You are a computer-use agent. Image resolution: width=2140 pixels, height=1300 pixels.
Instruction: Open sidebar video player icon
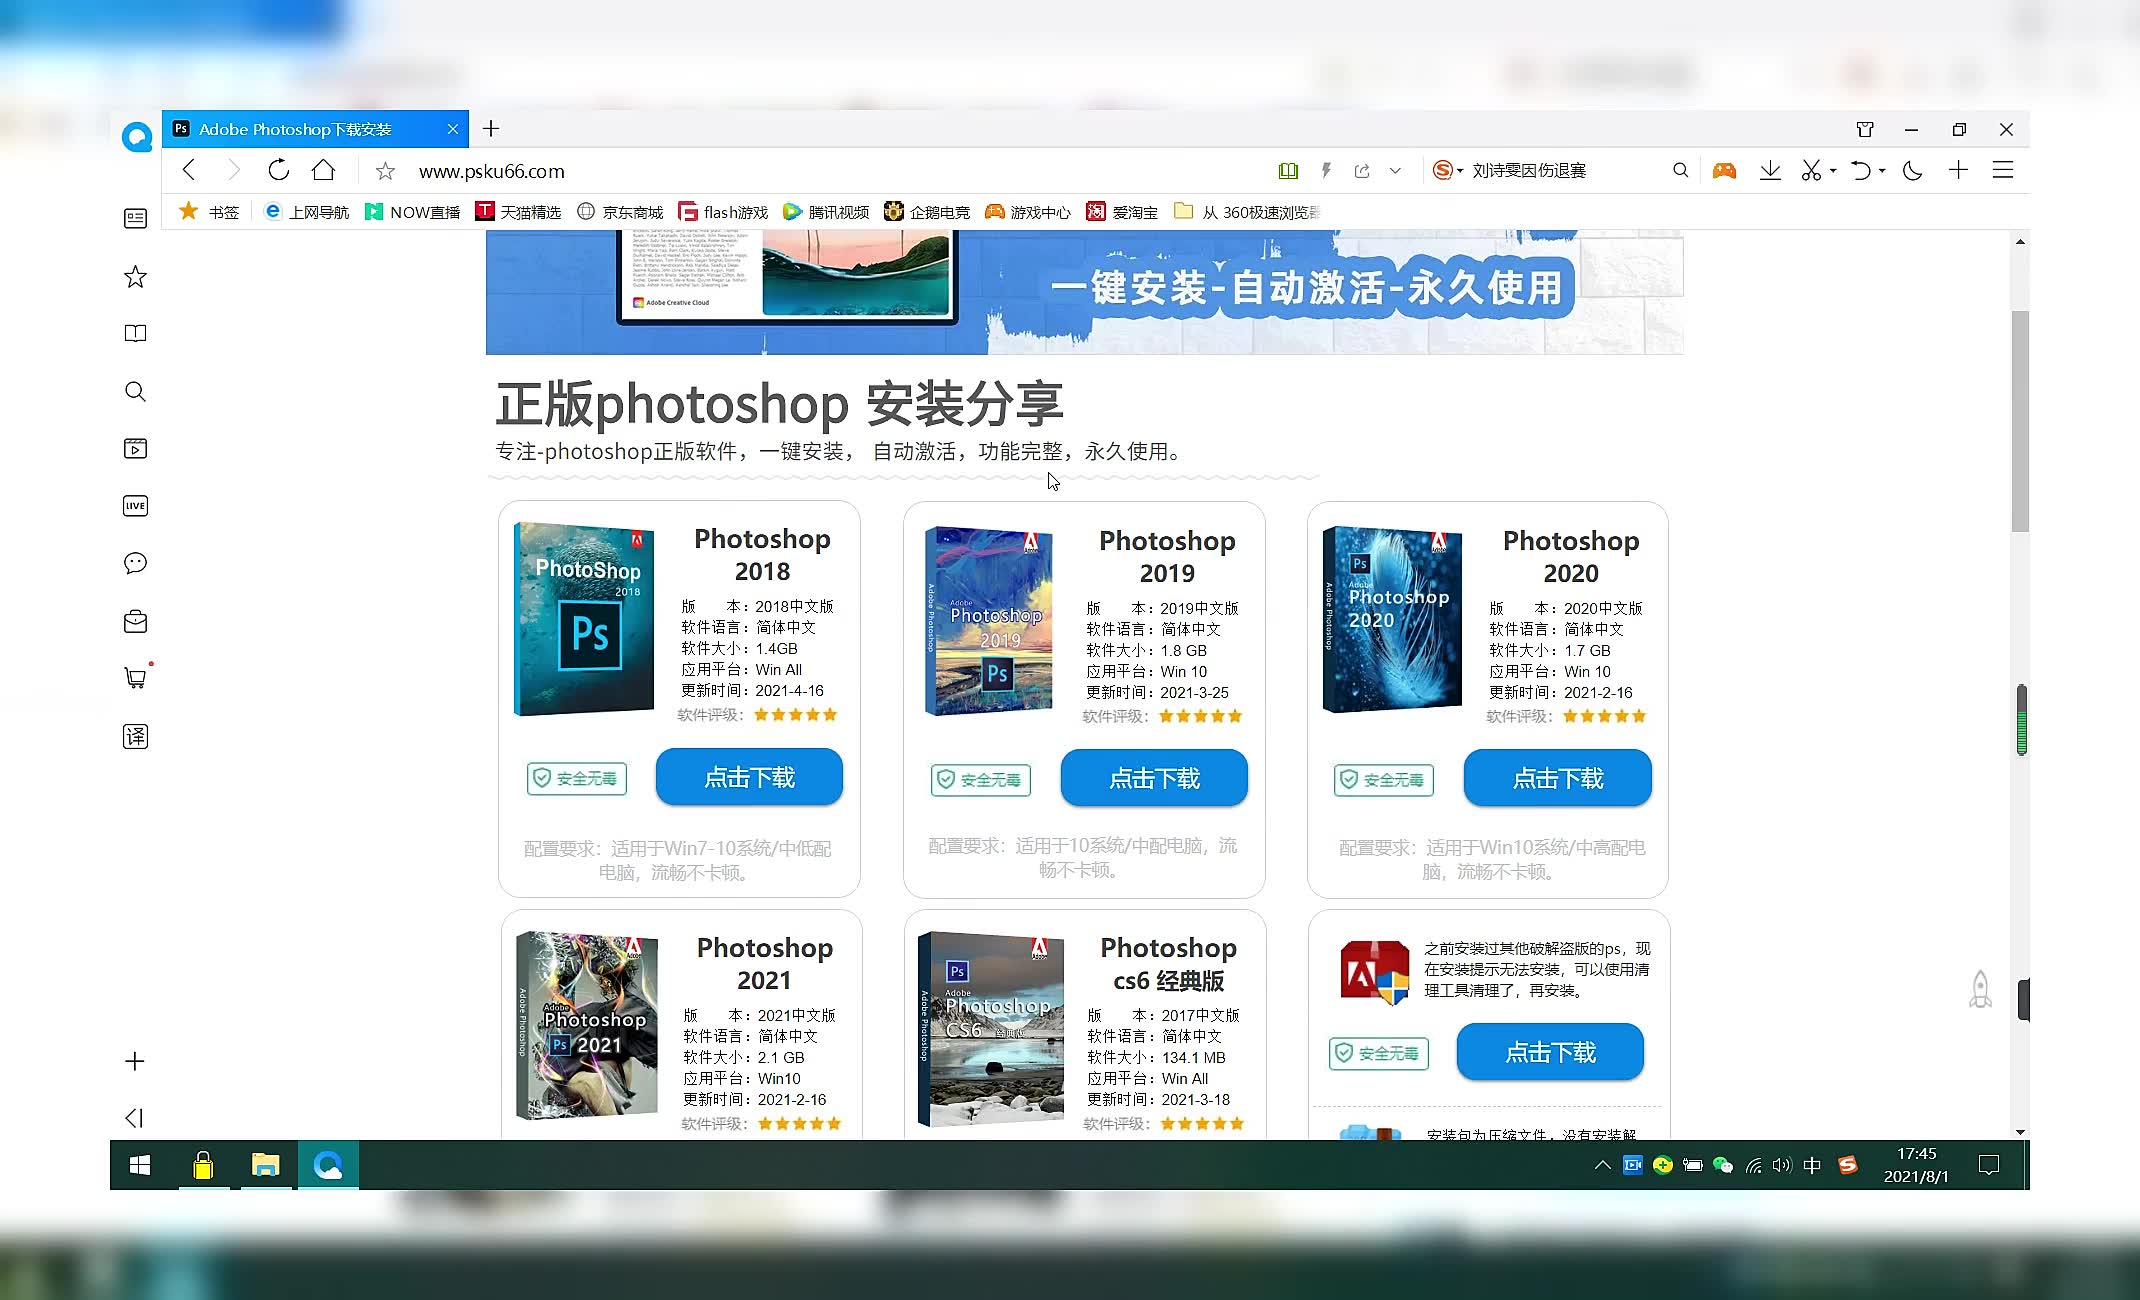click(135, 448)
